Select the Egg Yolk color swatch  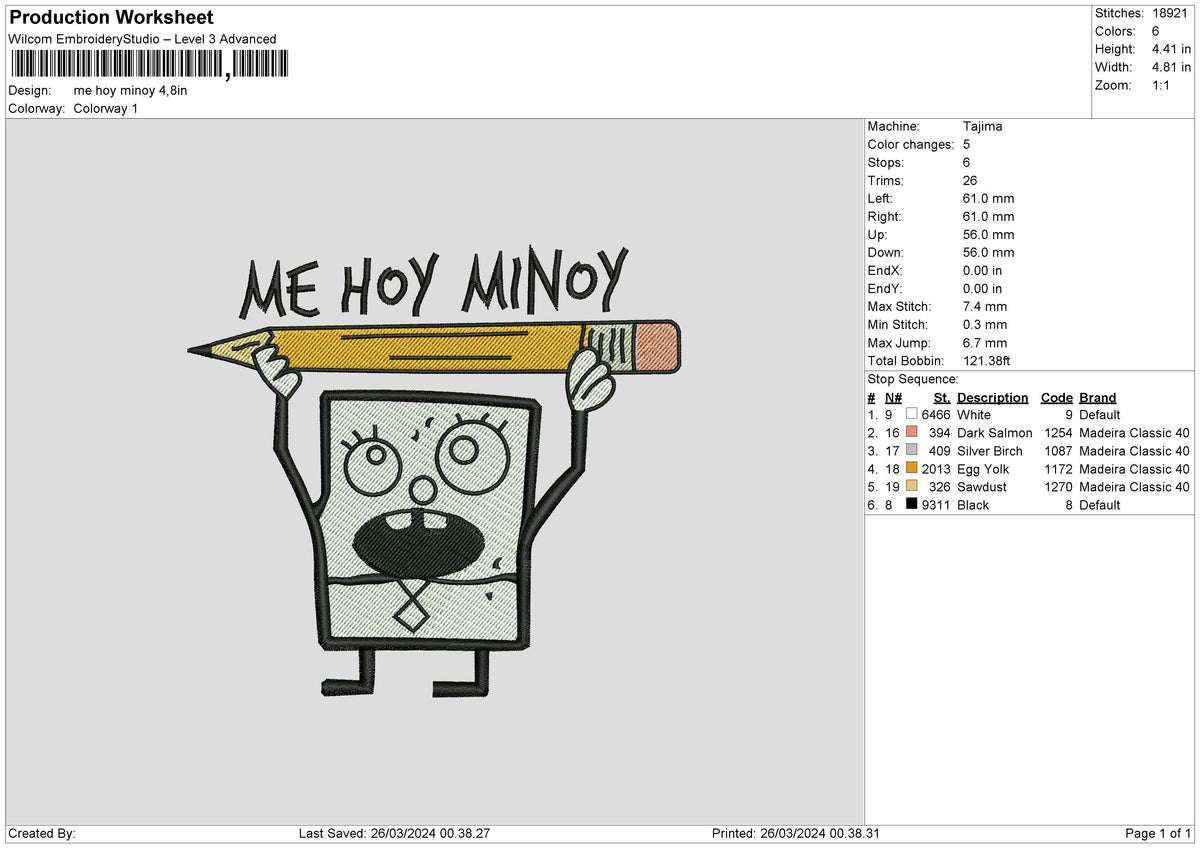911,468
